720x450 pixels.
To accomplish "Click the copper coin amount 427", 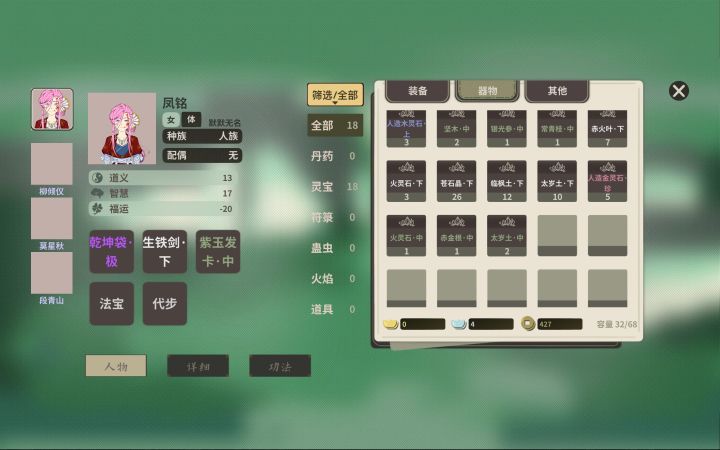I will pyautogui.click(x=559, y=324).
